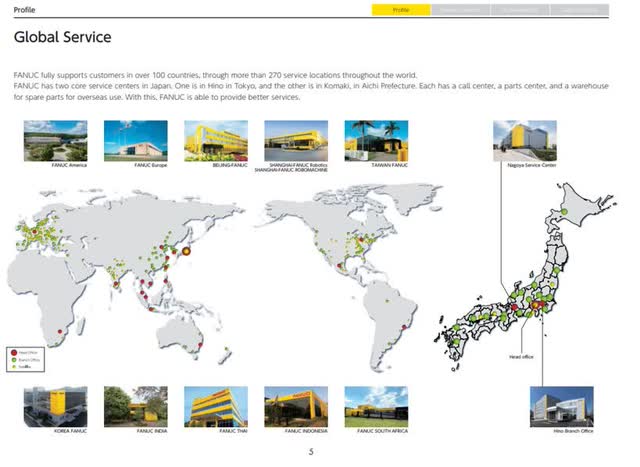
Task: Select the yellow Profile tab
Action: (x=401, y=10)
